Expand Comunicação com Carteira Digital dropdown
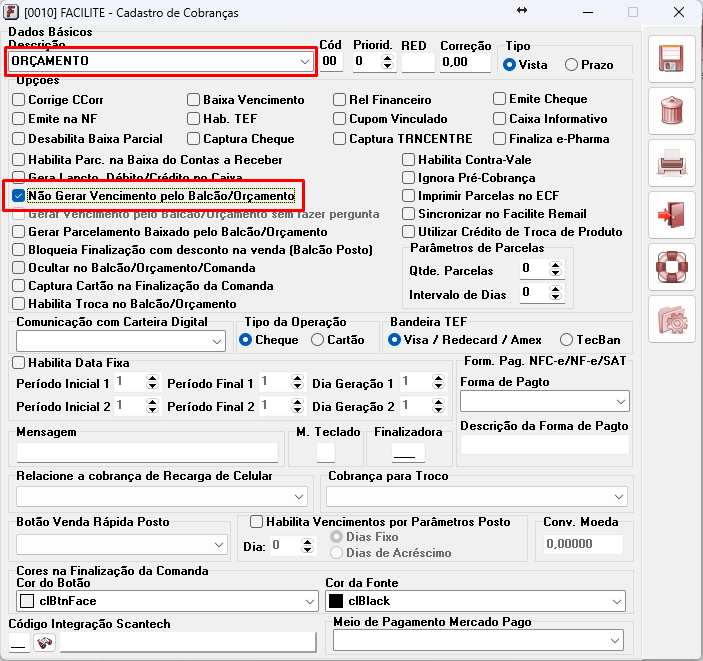This screenshot has height=661, width=703. click(x=217, y=342)
